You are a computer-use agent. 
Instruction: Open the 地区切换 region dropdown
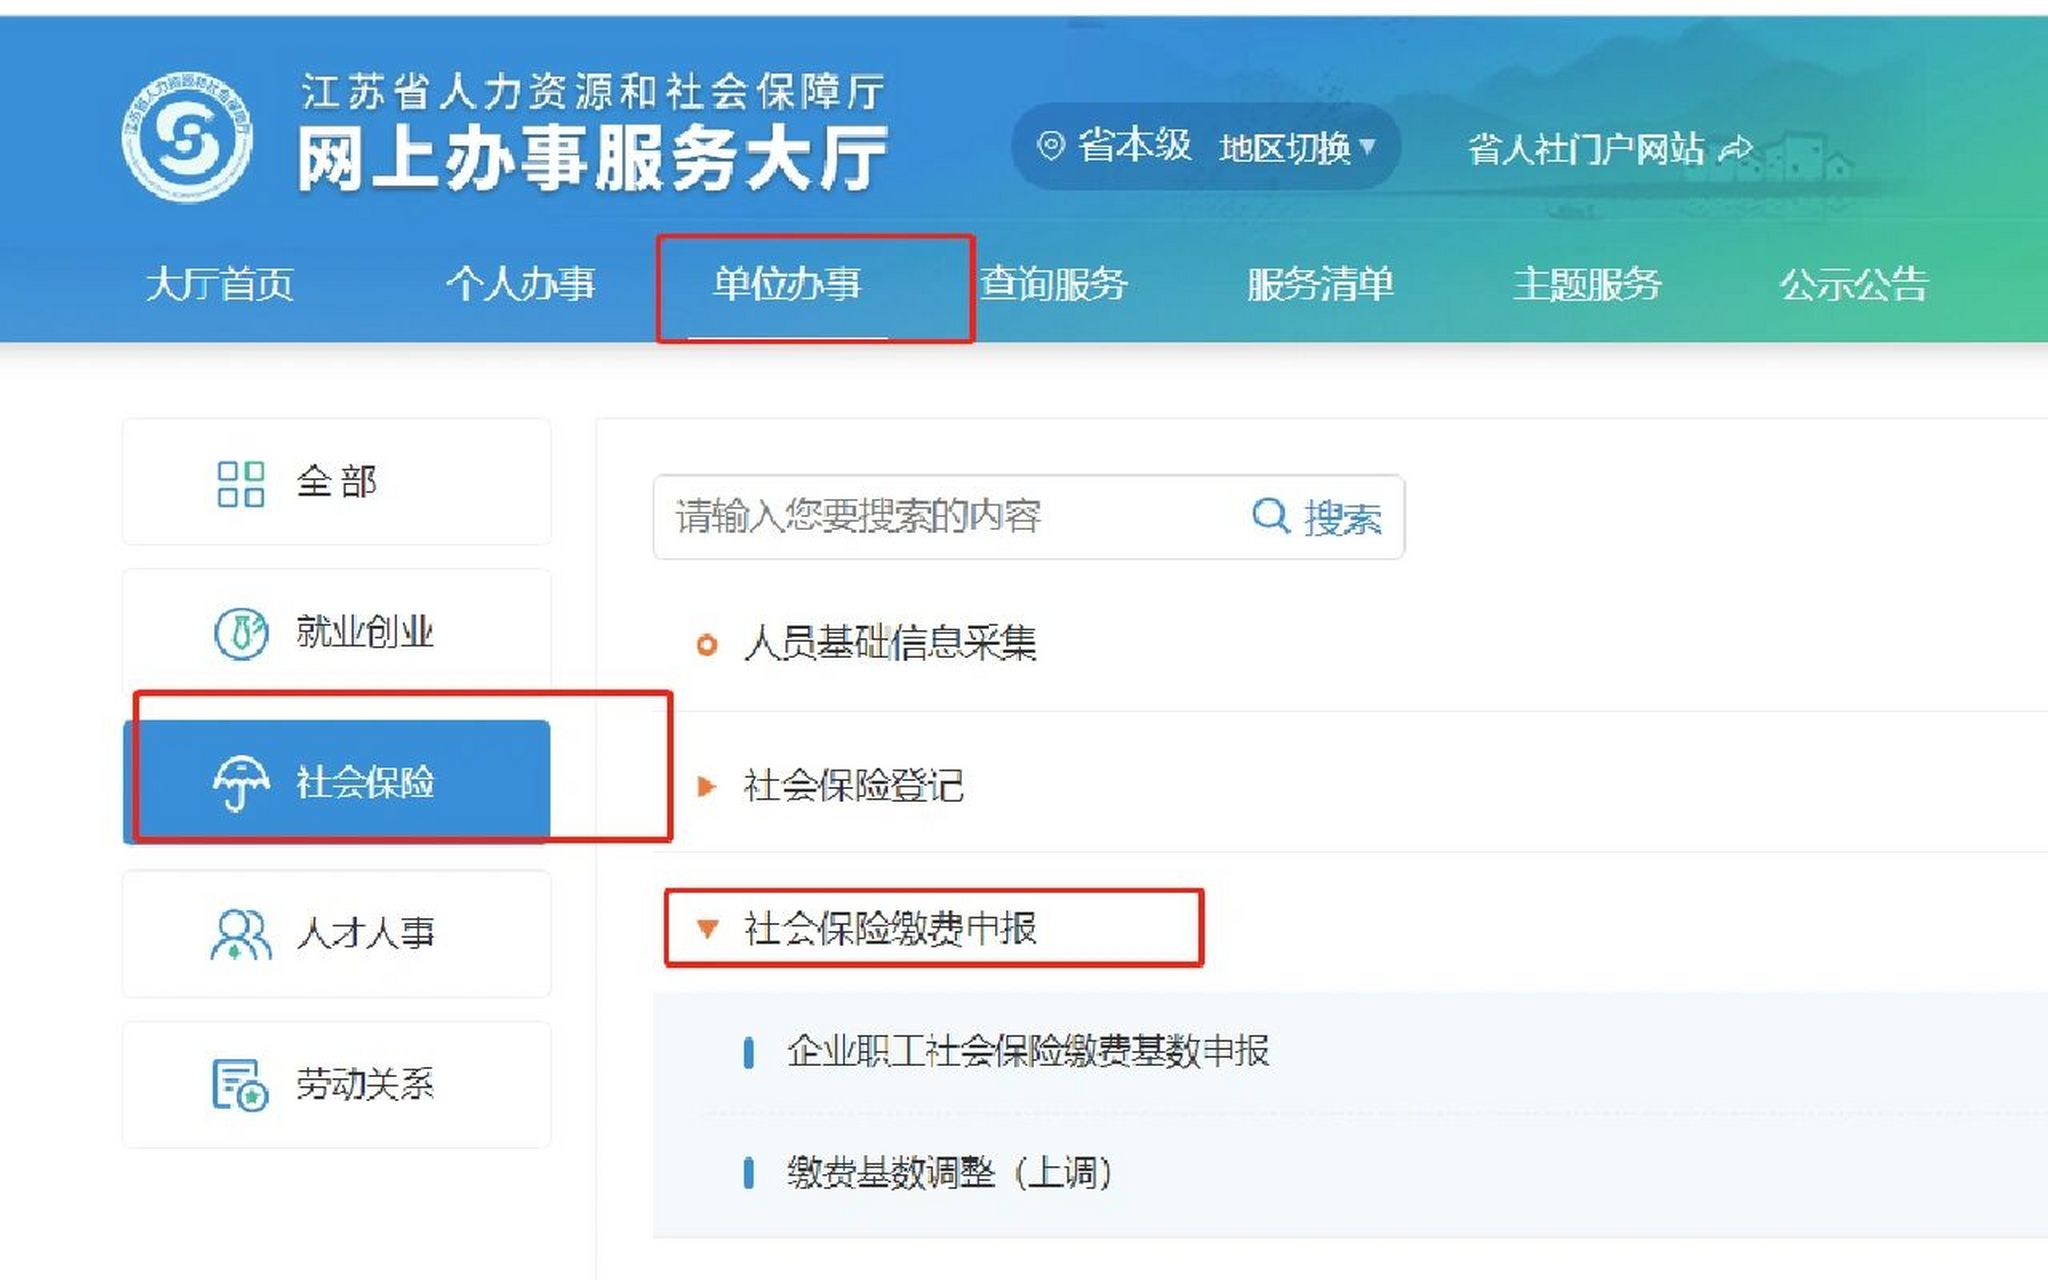point(1297,148)
